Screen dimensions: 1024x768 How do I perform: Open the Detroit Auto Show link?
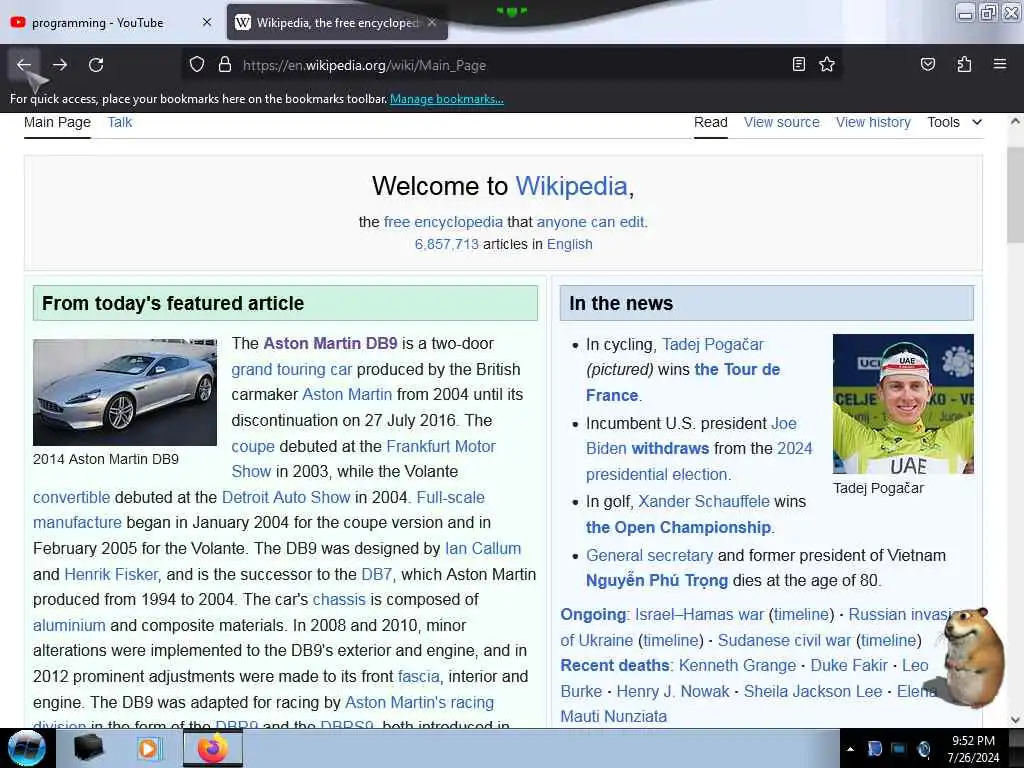point(286,498)
